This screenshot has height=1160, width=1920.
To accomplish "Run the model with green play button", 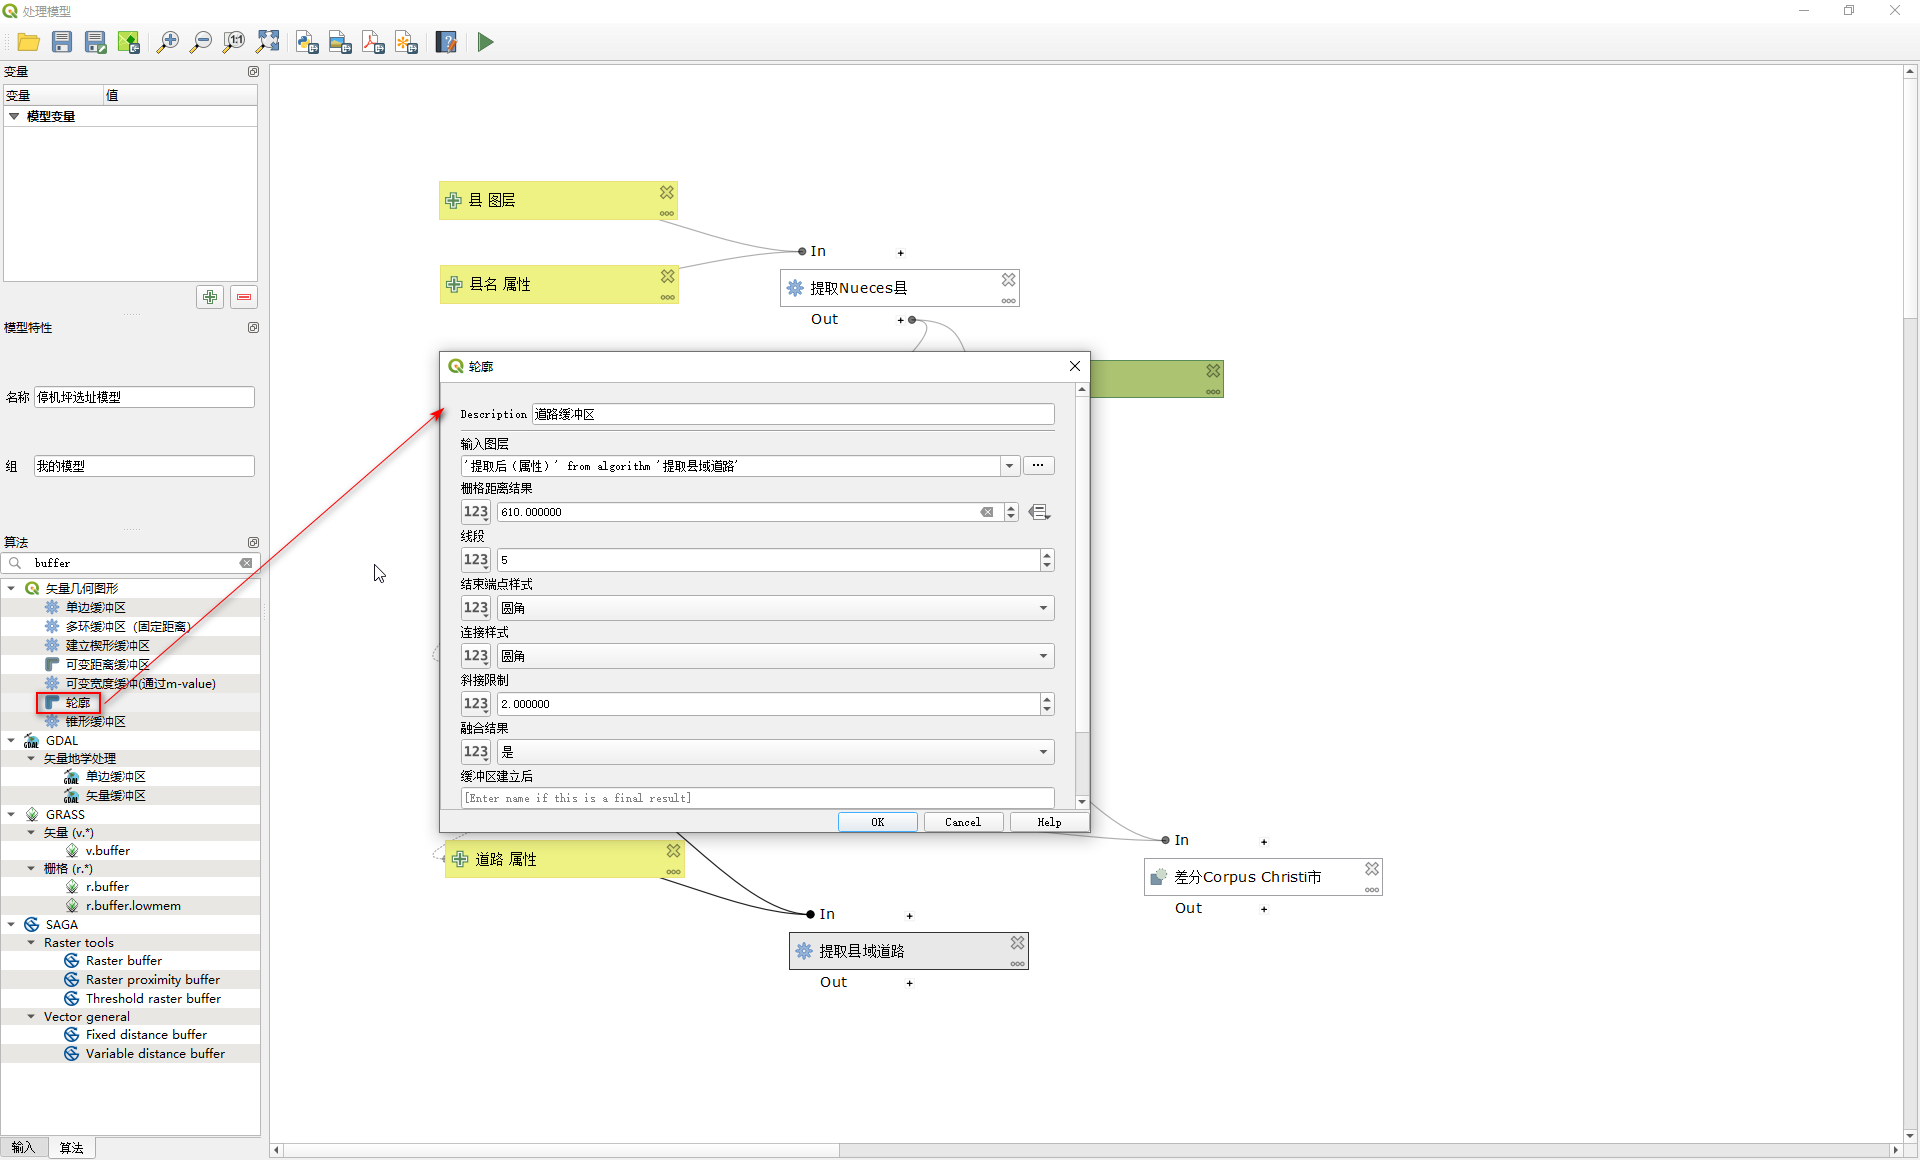I will [x=485, y=42].
